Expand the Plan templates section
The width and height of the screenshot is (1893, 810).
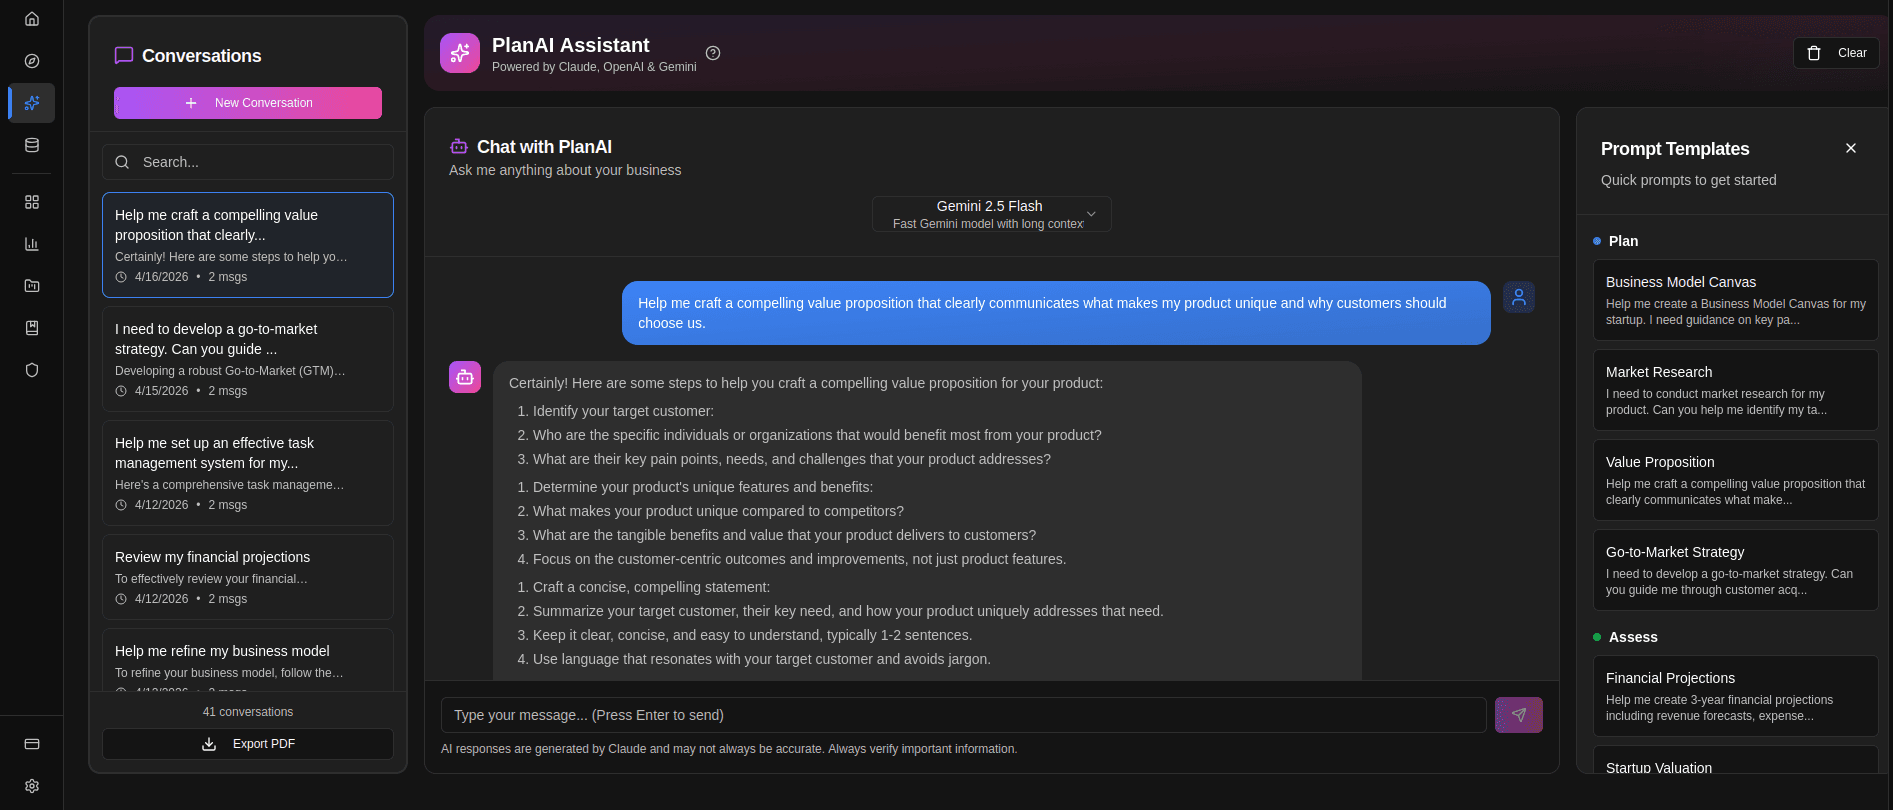pyautogui.click(x=1621, y=241)
